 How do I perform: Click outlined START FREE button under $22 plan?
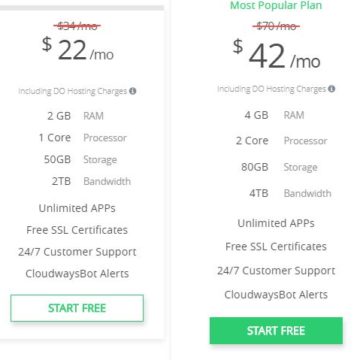[x=77, y=308]
